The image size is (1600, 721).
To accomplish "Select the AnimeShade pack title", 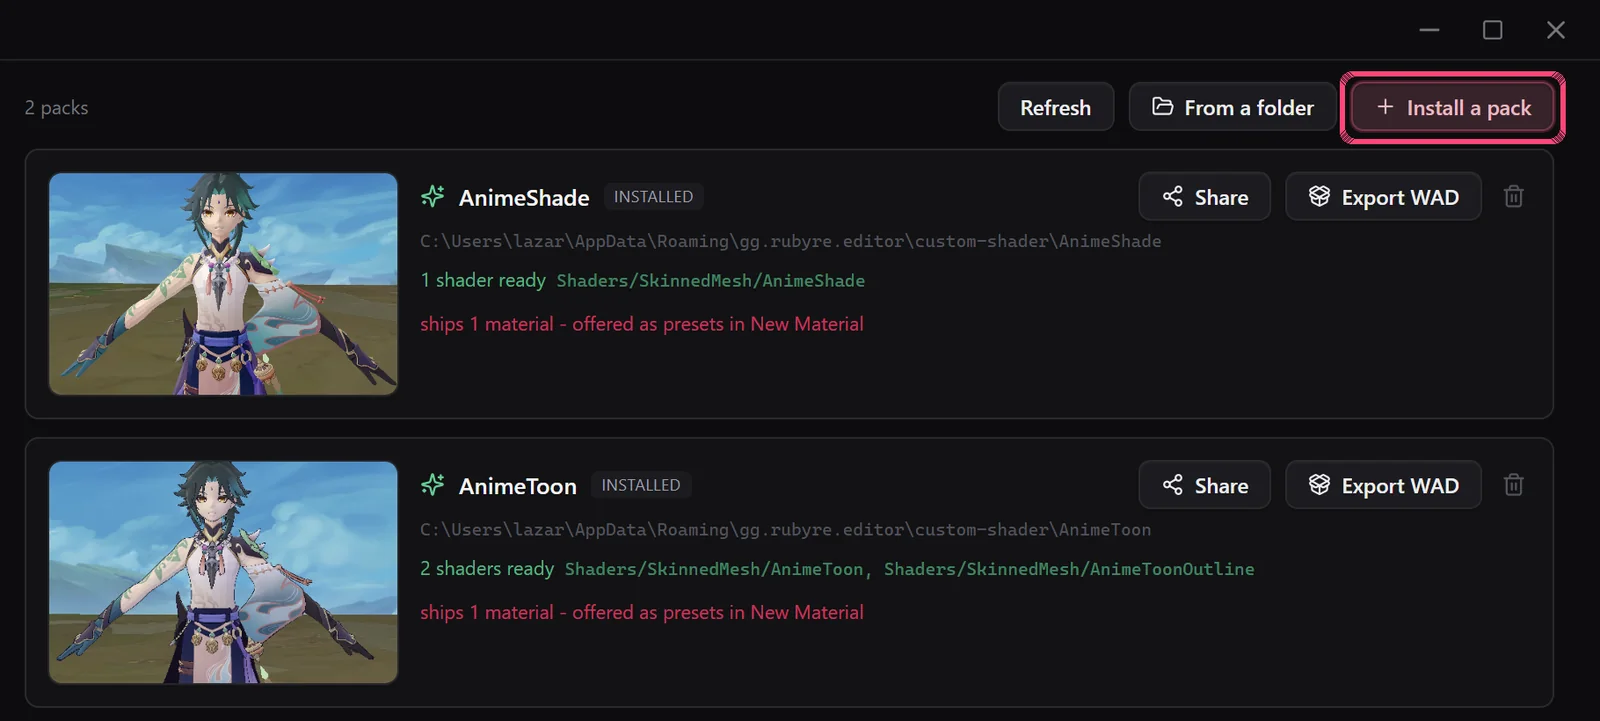I will [524, 197].
